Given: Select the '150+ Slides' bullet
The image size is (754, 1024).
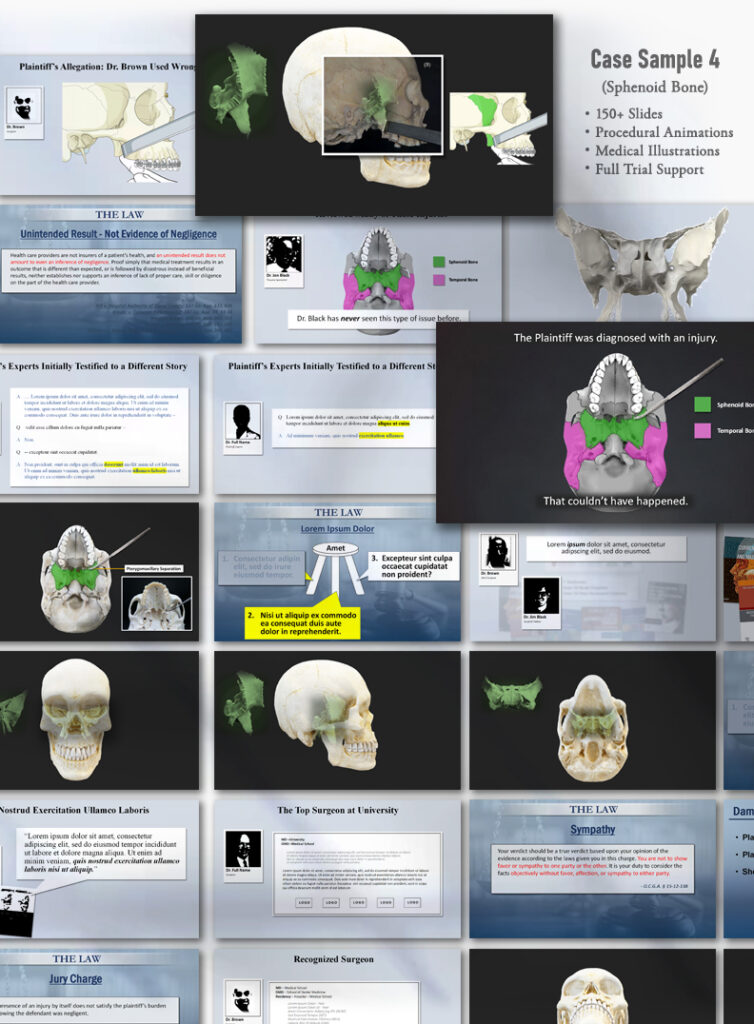Looking at the screenshot, I should (629, 114).
